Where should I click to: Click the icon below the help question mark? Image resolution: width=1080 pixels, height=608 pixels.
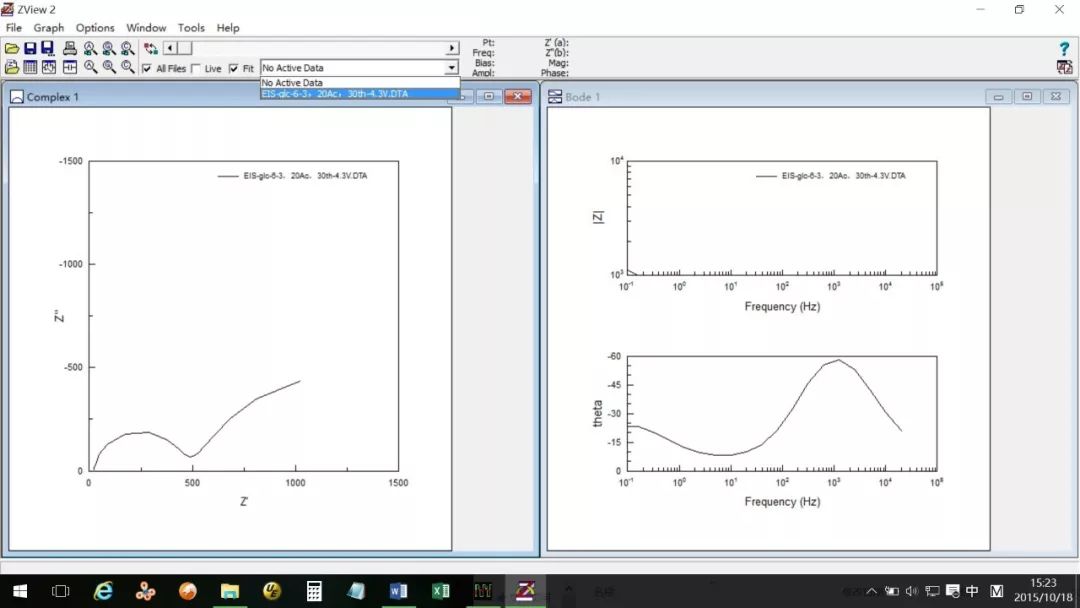pos(1064,67)
